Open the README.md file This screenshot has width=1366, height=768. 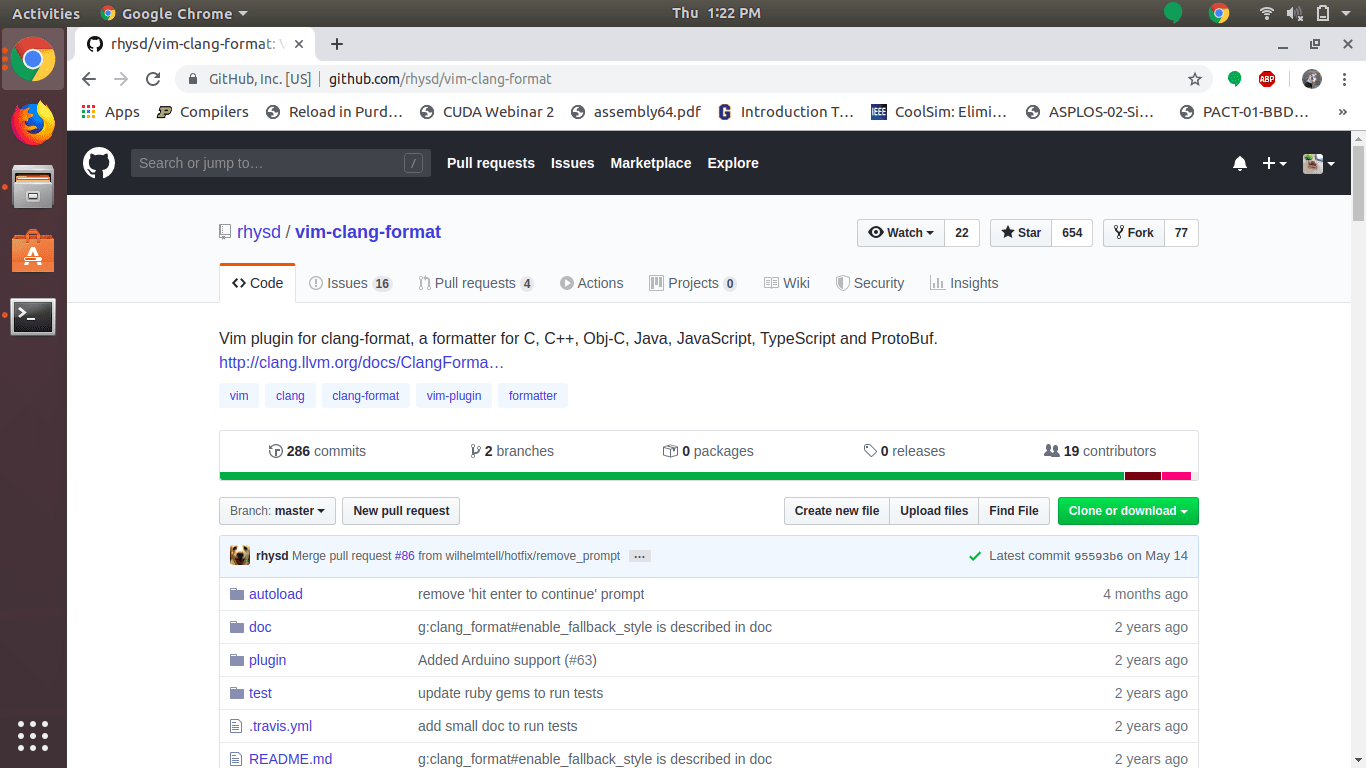click(x=290, y=759)
